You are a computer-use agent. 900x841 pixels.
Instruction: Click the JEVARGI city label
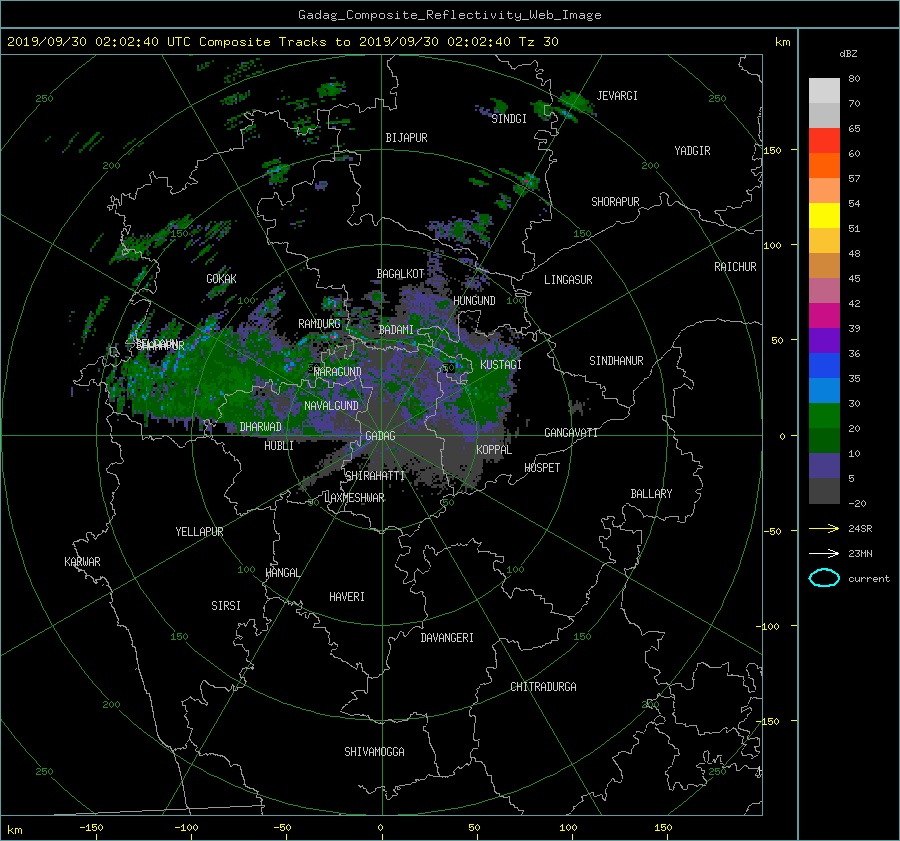(x=617, y=96)
